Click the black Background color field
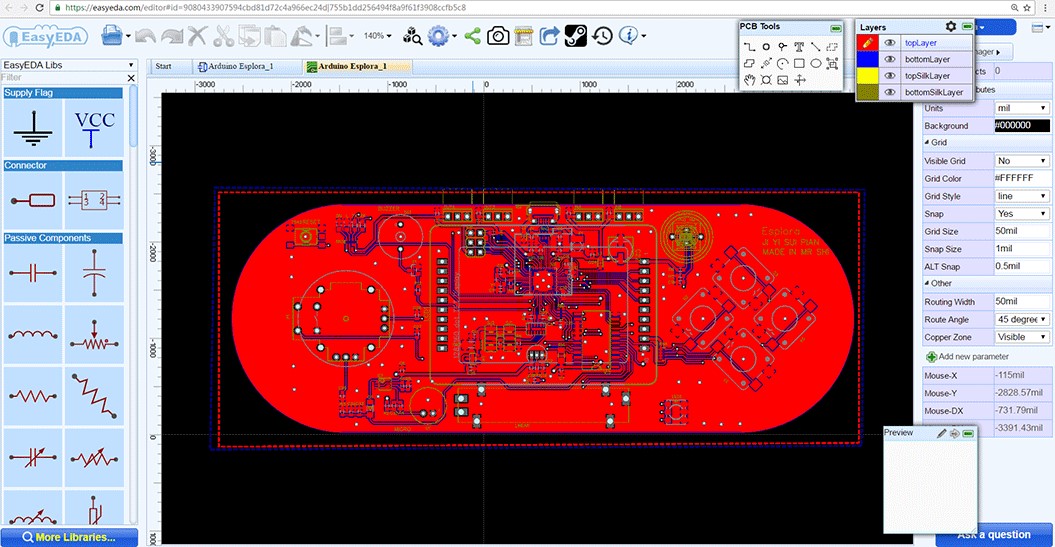 click(1021, 126)
